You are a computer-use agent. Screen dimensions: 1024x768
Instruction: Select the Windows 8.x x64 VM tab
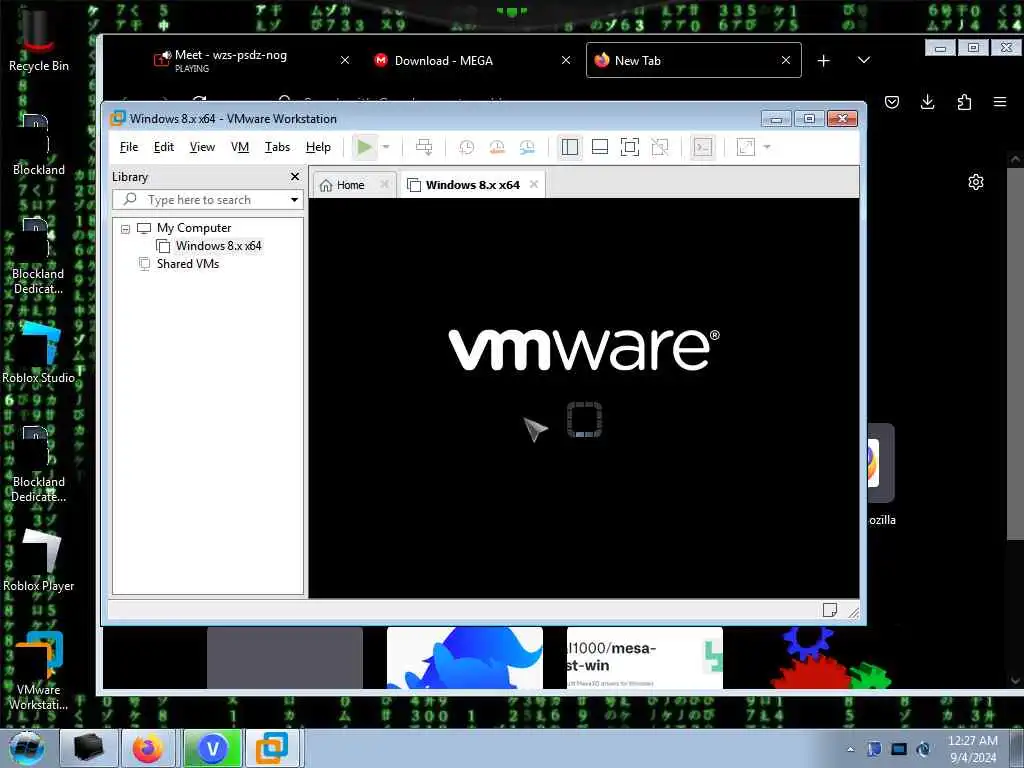[472, 185]
